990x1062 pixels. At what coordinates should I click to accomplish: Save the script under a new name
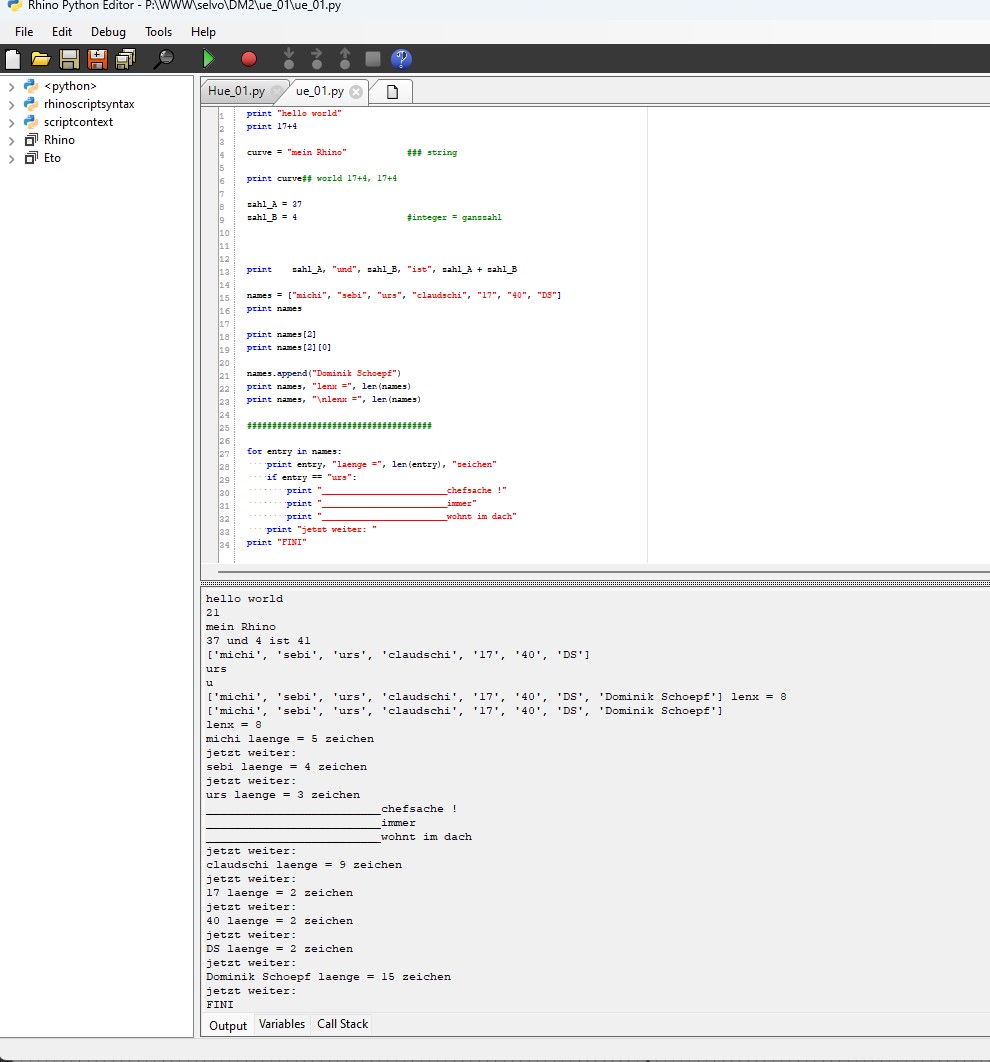(96, 59)
